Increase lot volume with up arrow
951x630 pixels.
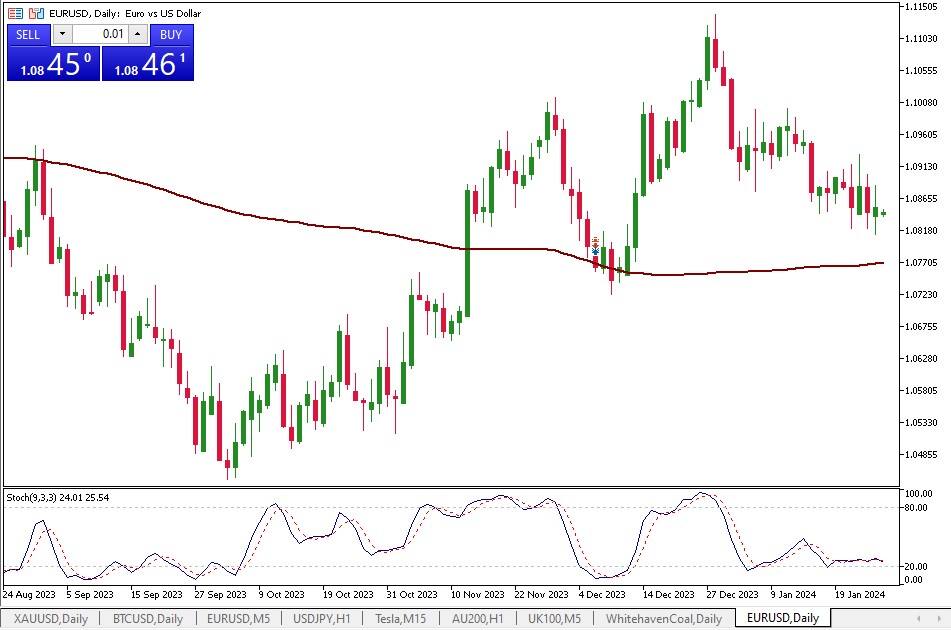pyautogui.click(x=138, y=34)
